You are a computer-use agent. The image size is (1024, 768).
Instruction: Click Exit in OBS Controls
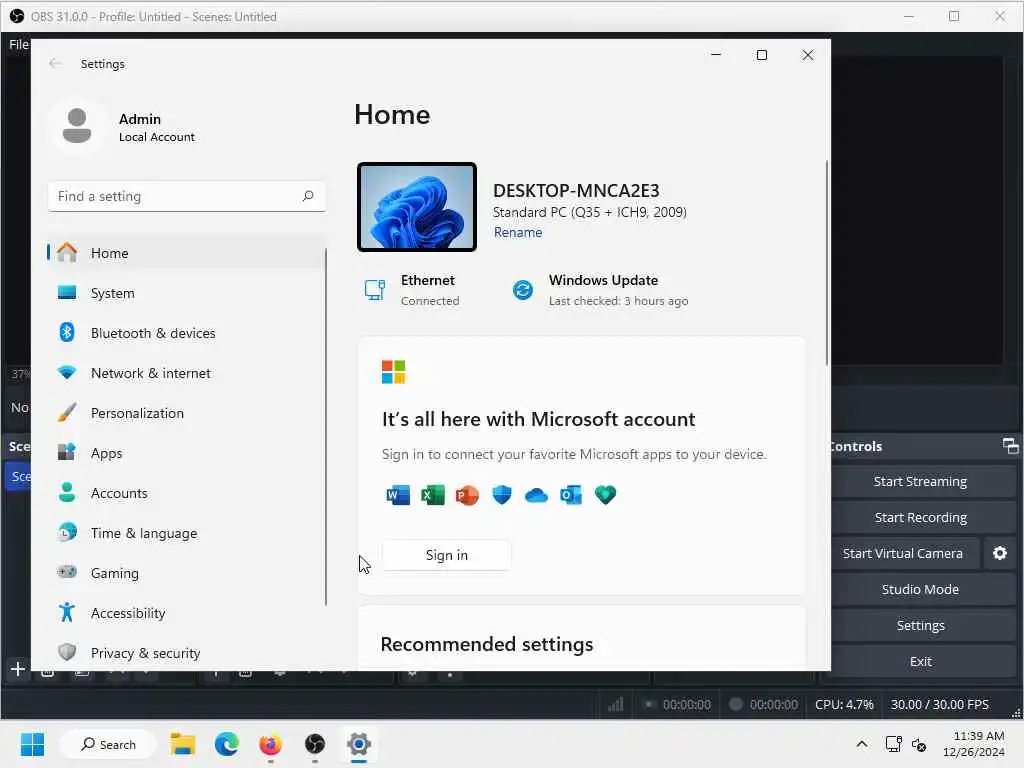920,661
